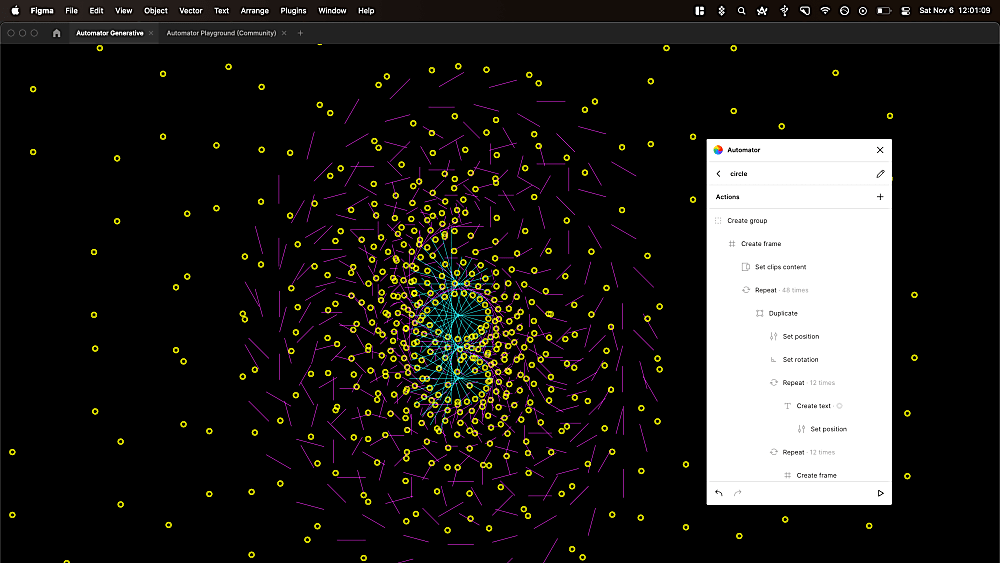The width and height of the screenshot is (1000, 563).
Task: Edit the circle automation name
Action: click(x=880, y=173)
